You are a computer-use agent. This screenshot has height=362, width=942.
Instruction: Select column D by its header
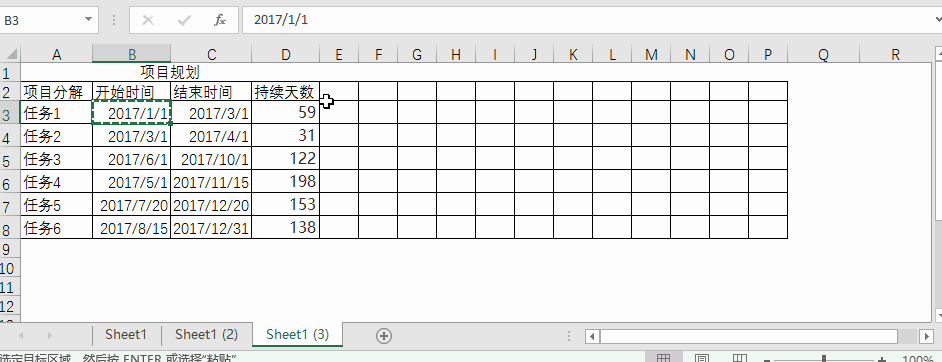point(285,55)
